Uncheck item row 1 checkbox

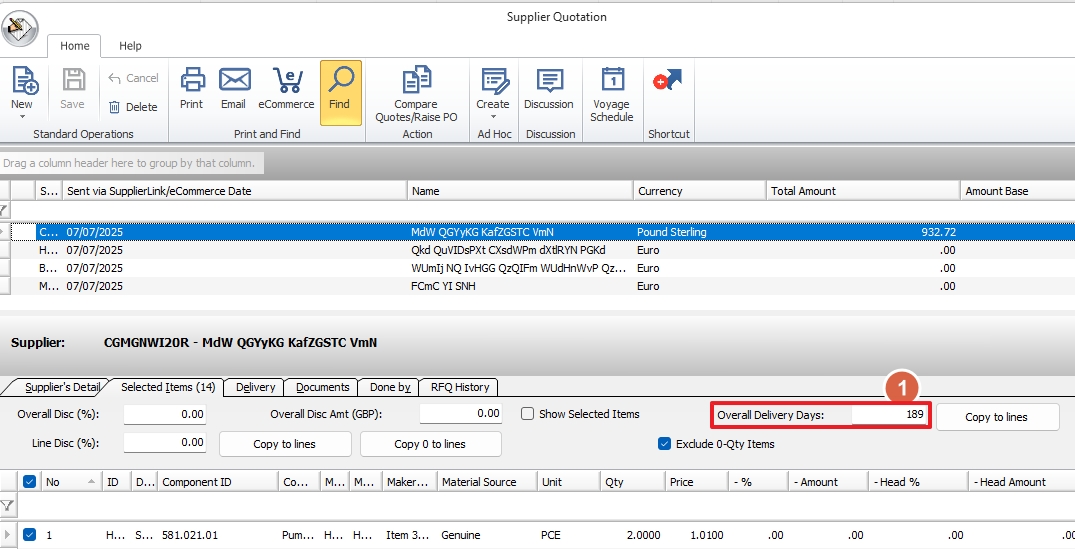29,535
